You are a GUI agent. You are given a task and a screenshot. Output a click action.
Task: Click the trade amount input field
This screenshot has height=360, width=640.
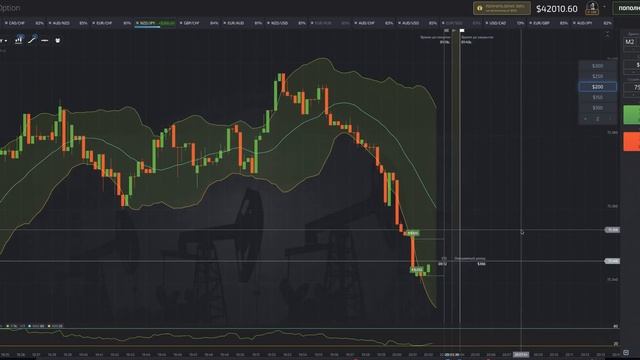coord(632,65)
